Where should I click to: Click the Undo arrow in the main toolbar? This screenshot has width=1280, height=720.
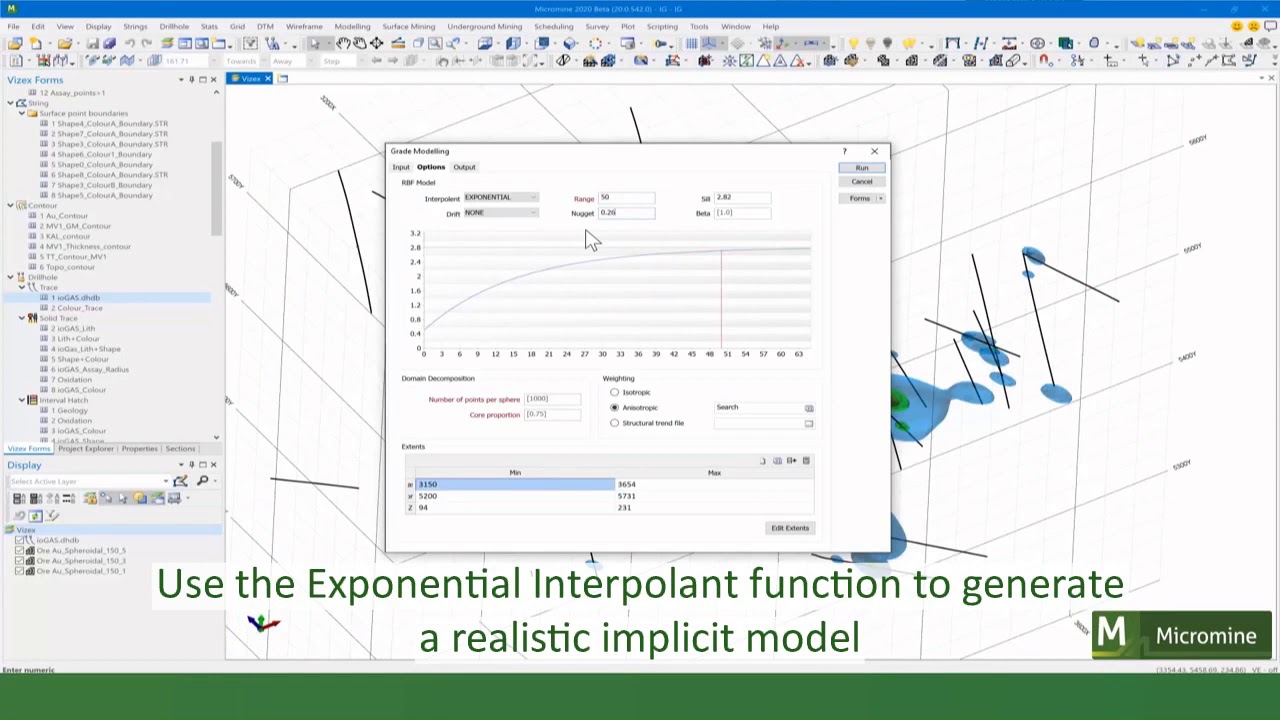(x=130, y=44)
